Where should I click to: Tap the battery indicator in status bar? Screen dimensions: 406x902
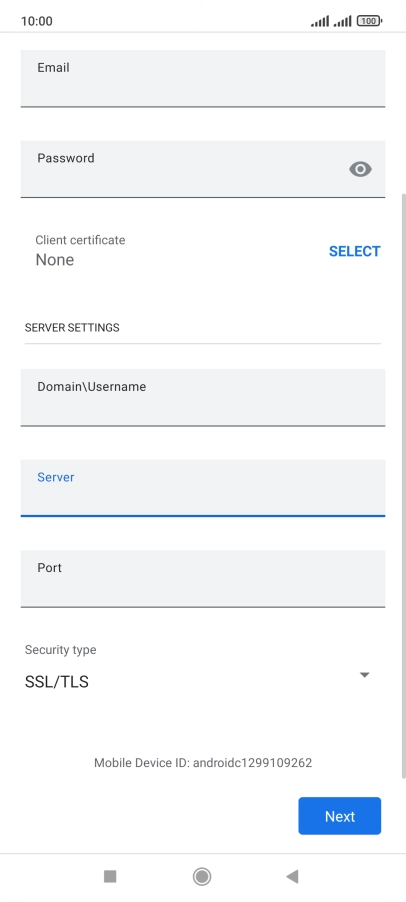[x=369, y=21]
